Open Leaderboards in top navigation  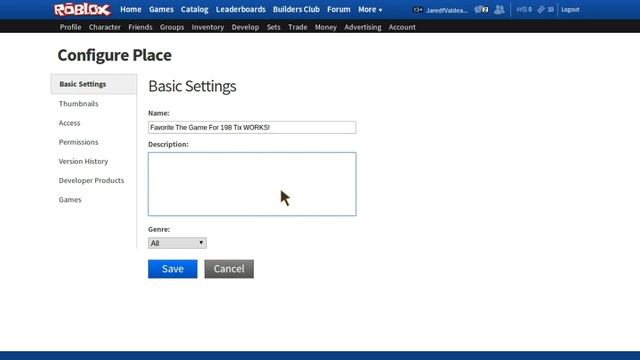click(240, 9)
